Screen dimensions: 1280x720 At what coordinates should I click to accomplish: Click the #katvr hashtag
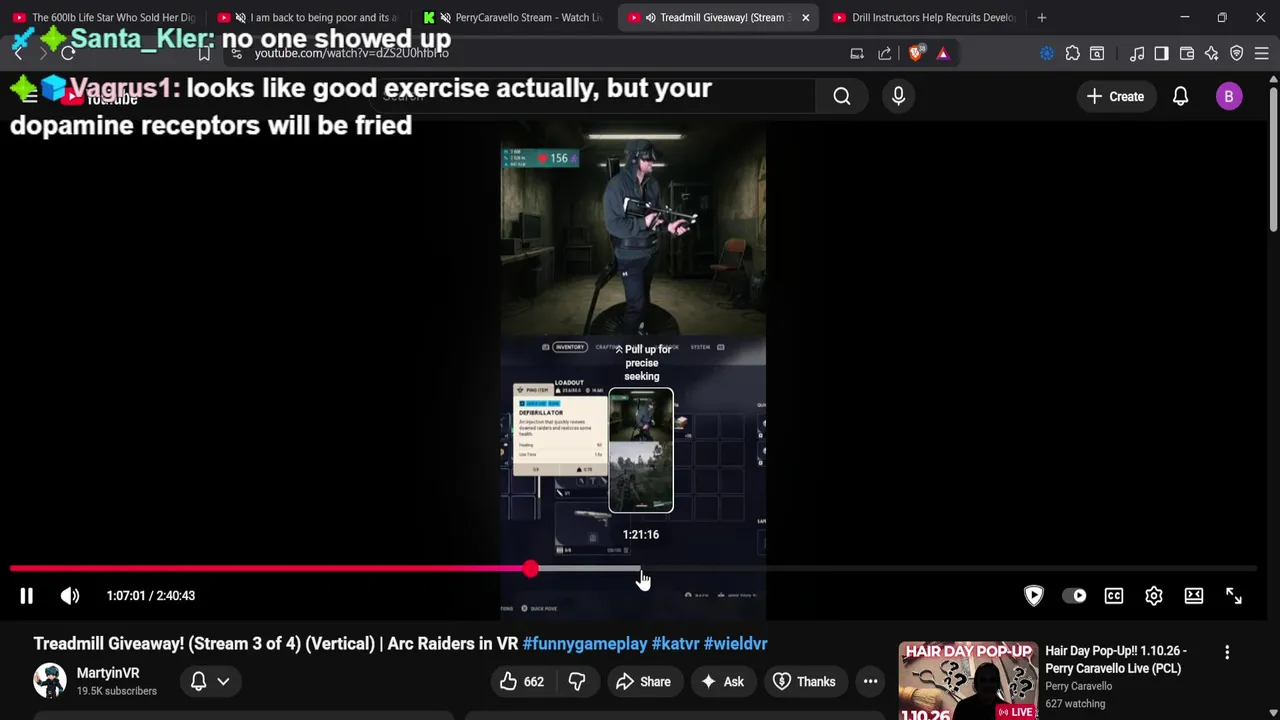tap(675, 644)
